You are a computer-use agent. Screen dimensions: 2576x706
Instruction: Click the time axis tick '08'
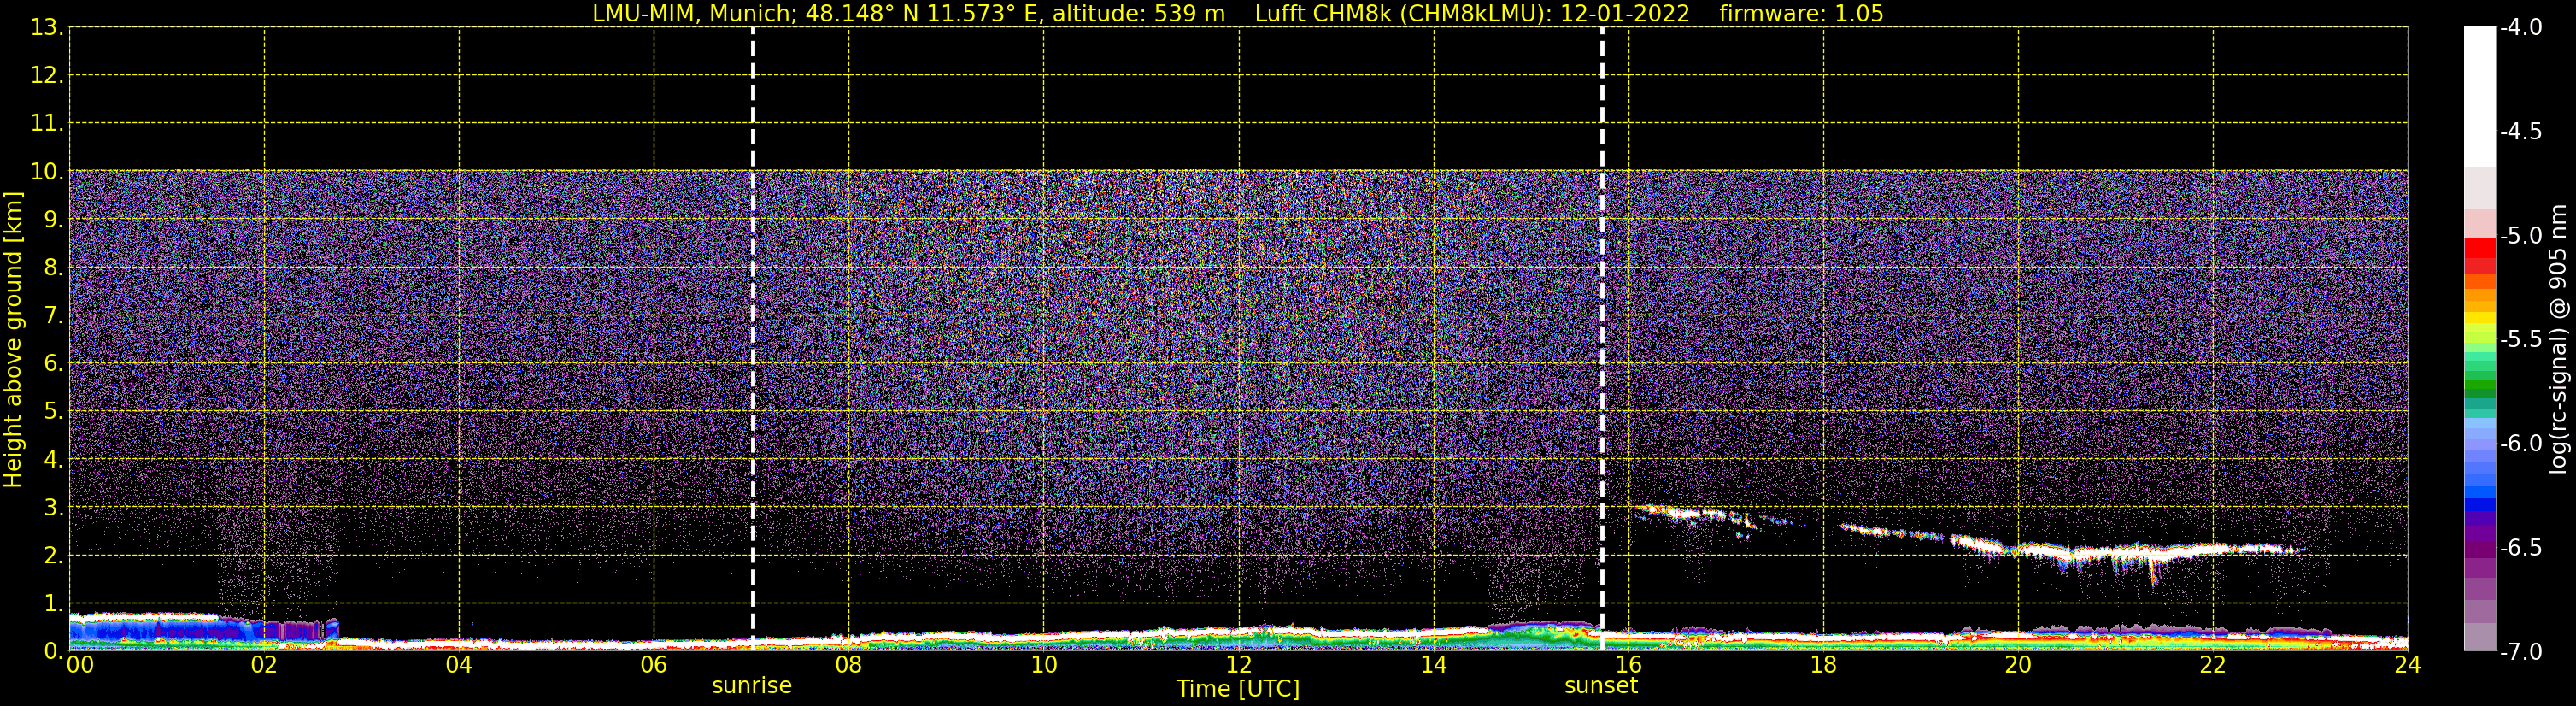click(x=849, y=665)
